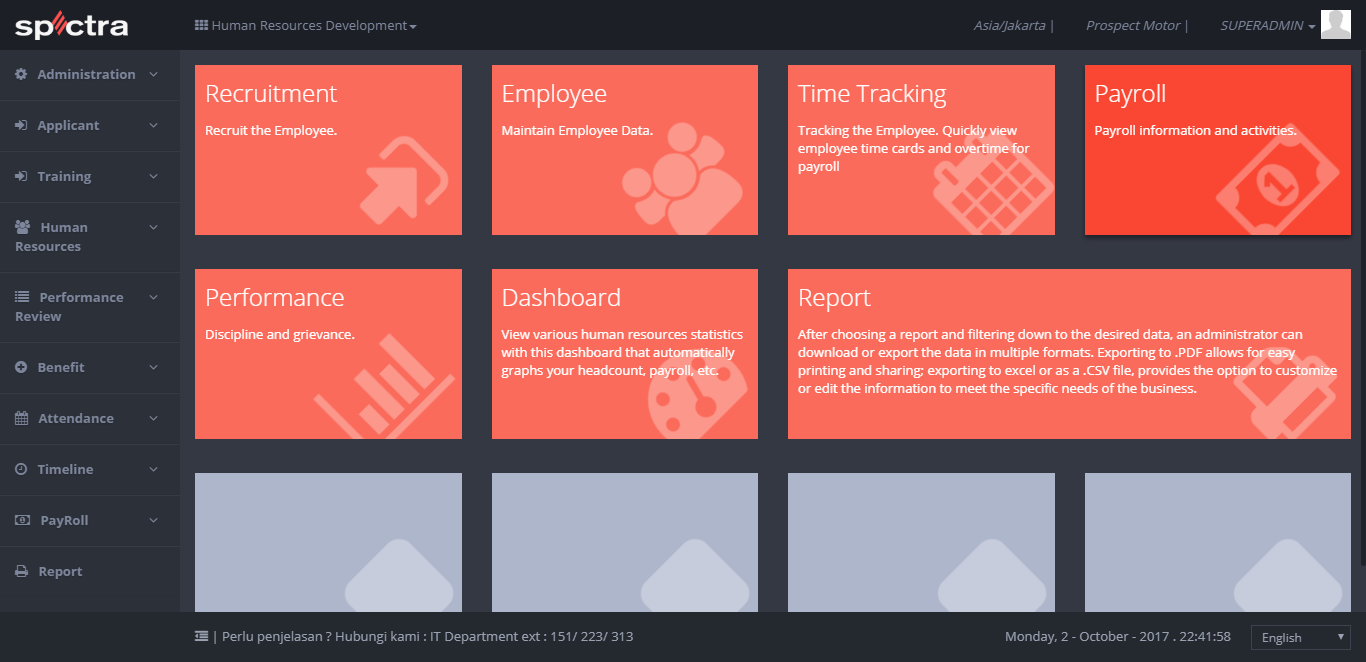Screen dimensions: 1366x662
Task: Expand the Administration menu chevron
Action: click(153, 74)
